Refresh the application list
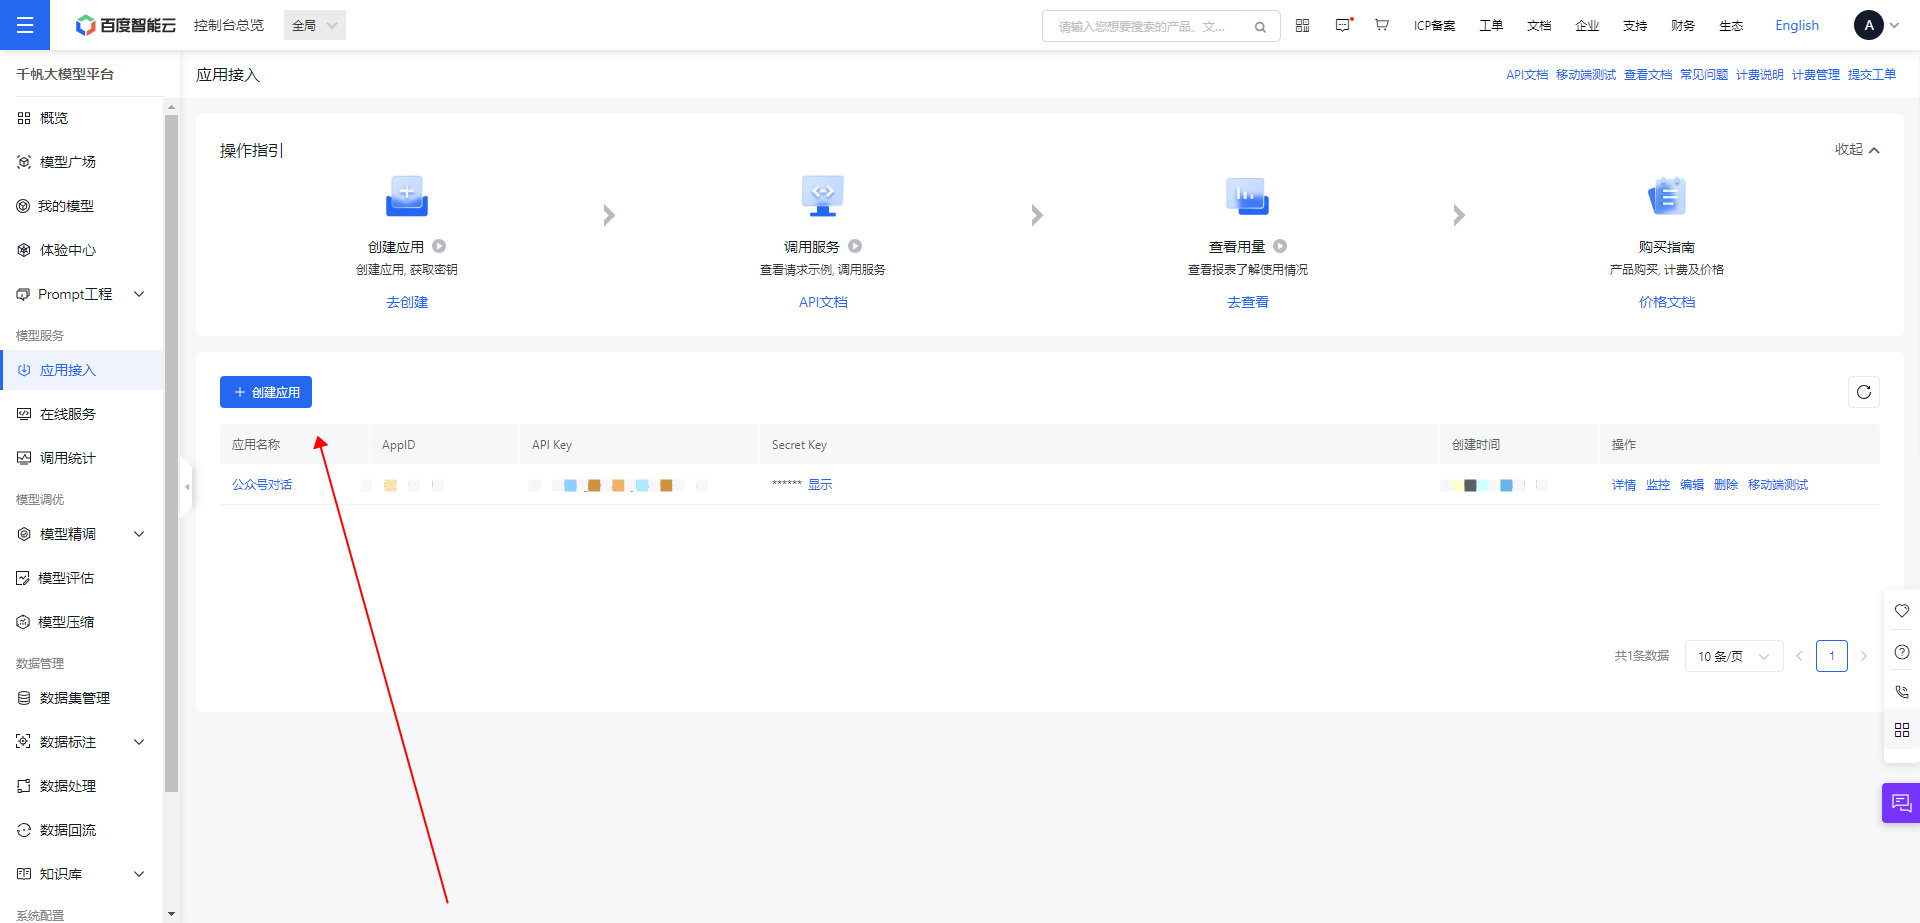 (1864, 392)
